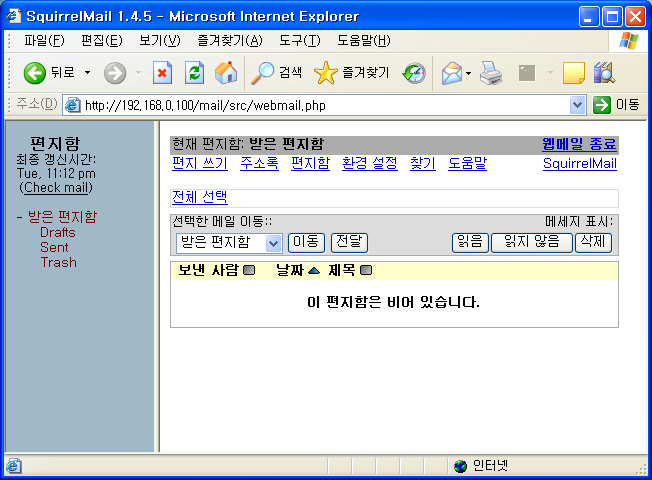Click the 편지 쓰기 compose link
The image size is (652, 480).
(200, 163)
